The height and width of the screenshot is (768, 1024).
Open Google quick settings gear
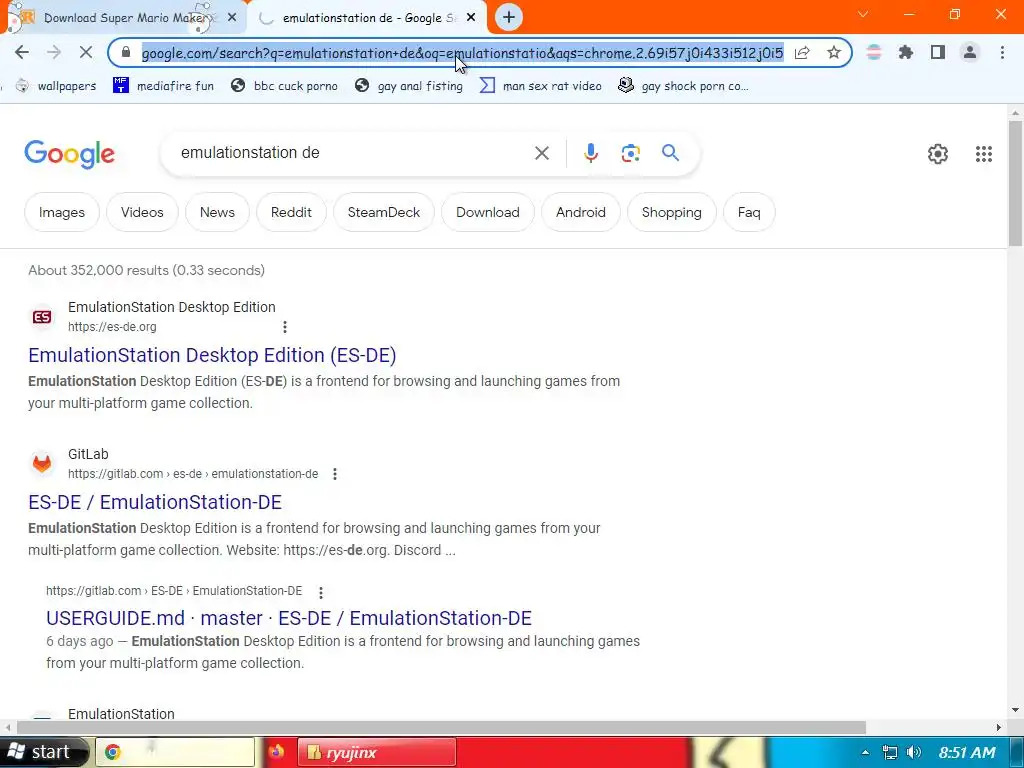point(938,153)
